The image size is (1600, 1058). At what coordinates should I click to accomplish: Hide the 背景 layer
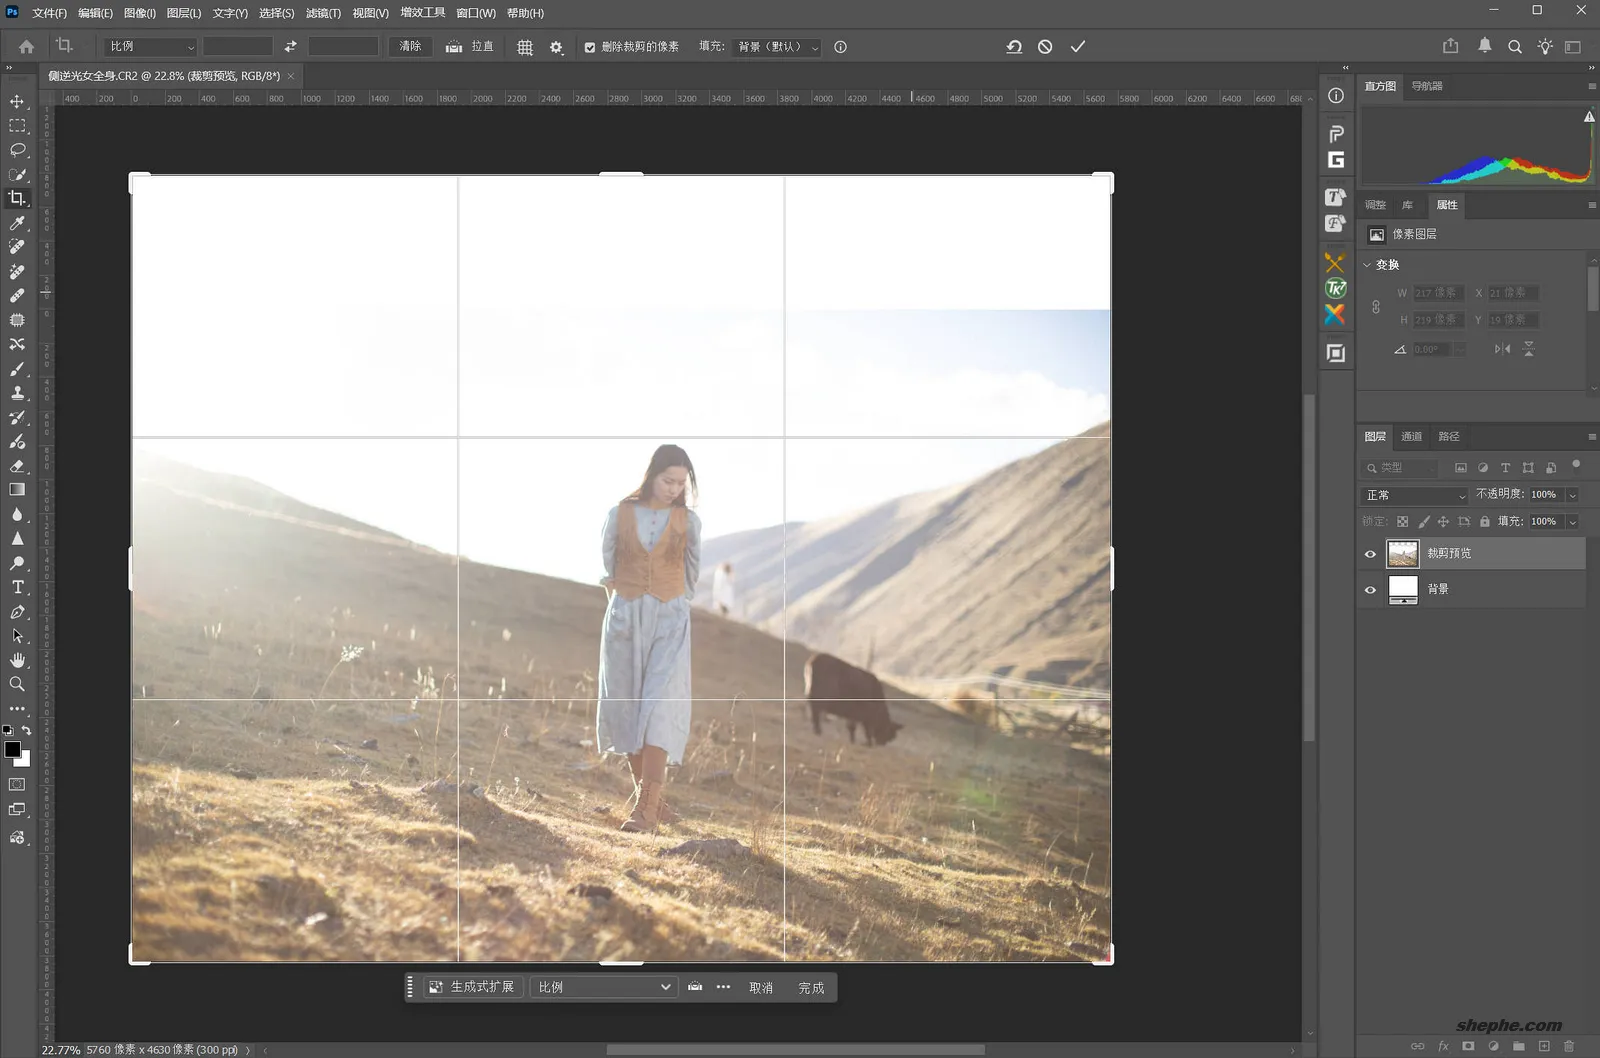(x=1370, y=589)
